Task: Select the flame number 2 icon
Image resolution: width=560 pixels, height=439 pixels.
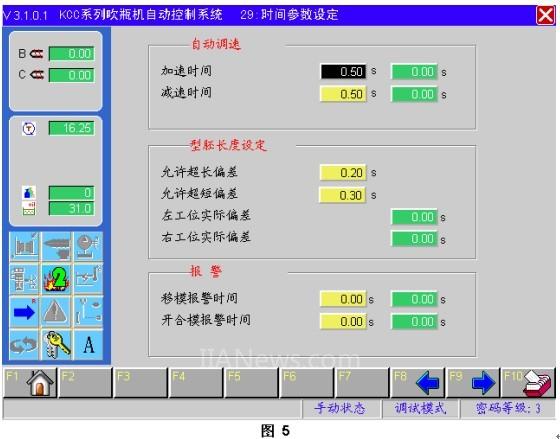Action: click(56, 279)
